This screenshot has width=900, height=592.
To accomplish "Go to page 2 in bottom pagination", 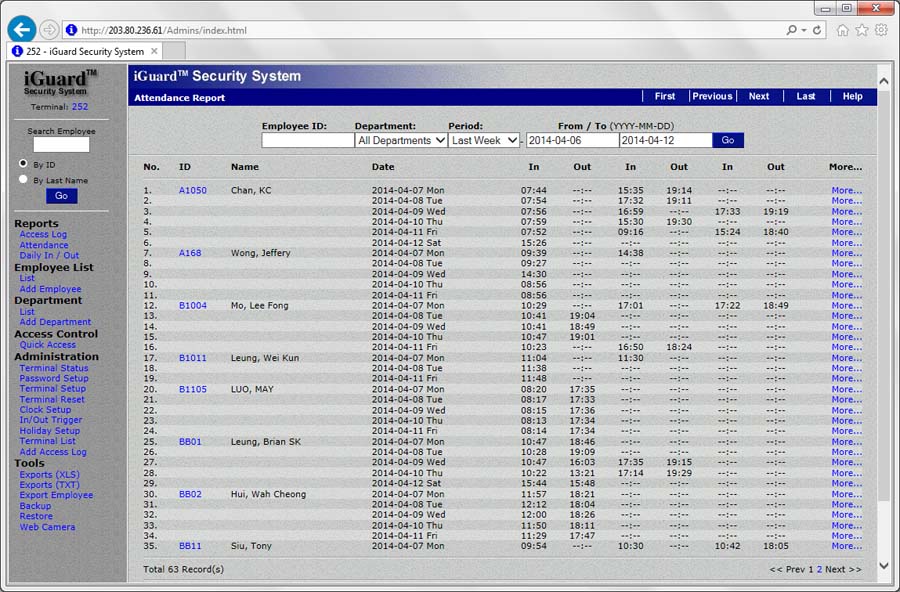I will (x=819, y=569).
